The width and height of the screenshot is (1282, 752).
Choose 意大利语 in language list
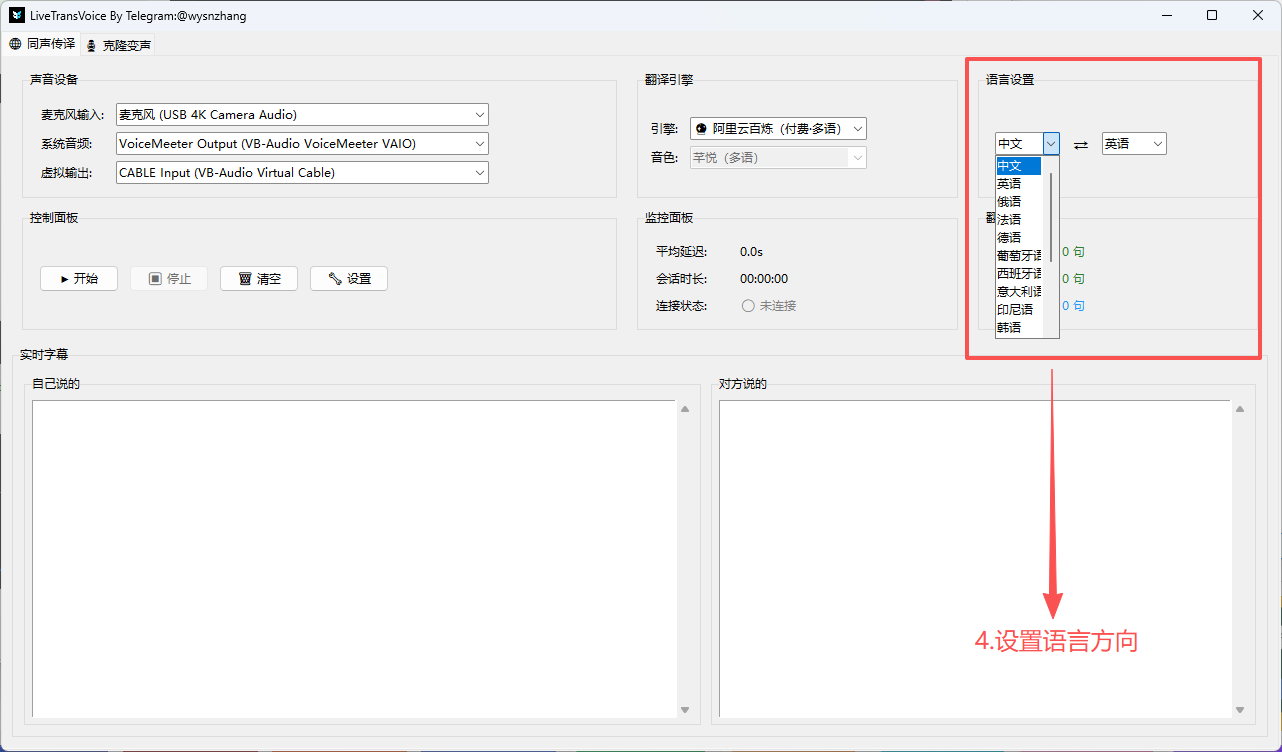click(x=1019, y=291)
